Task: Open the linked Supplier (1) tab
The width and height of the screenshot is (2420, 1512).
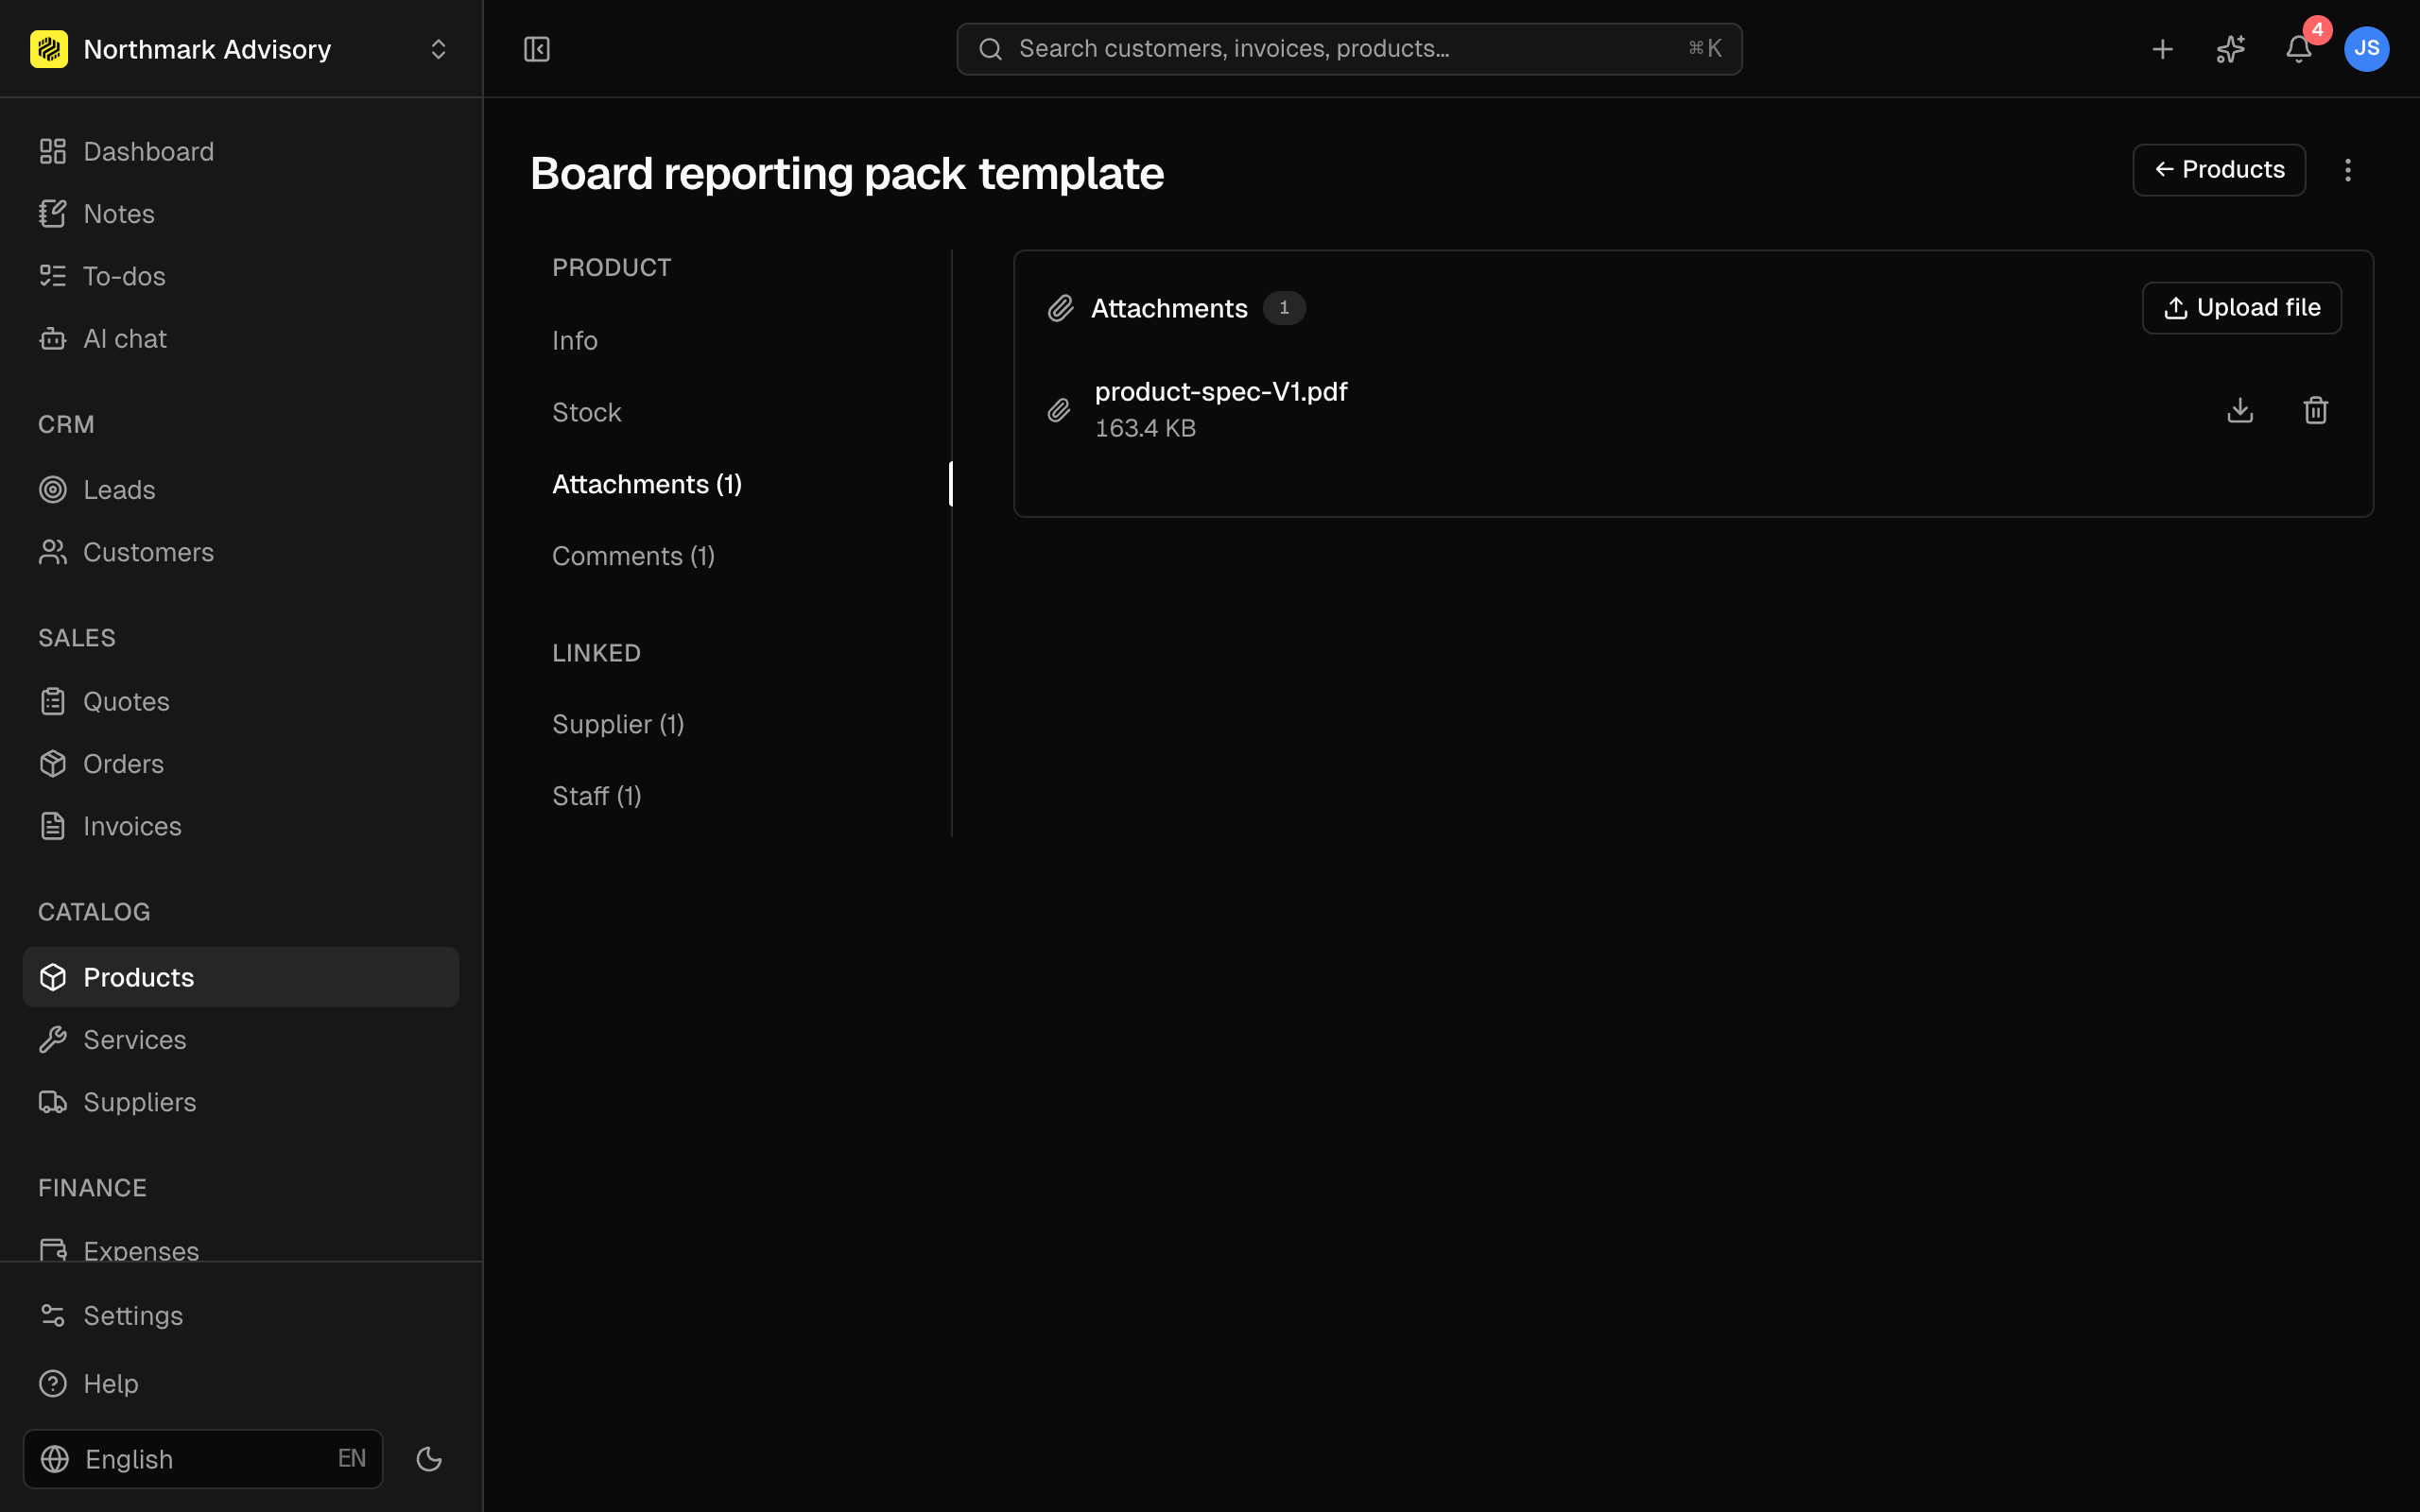Action: pyautogui.click(x=740, y=725)
